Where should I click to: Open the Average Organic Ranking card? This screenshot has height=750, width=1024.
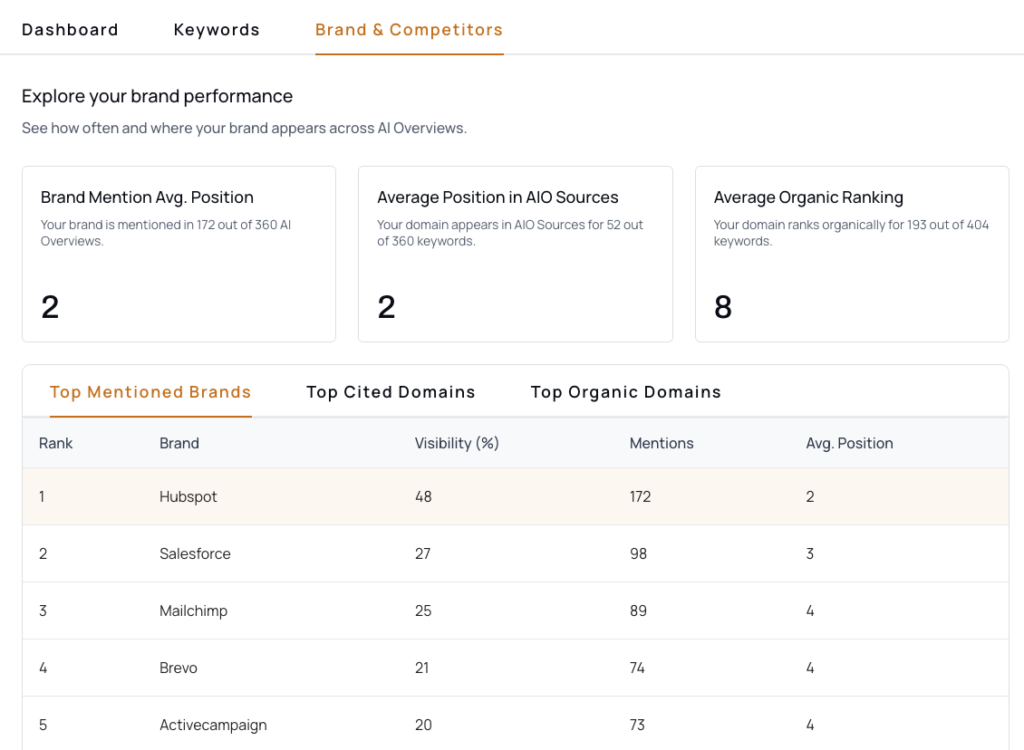851,254
